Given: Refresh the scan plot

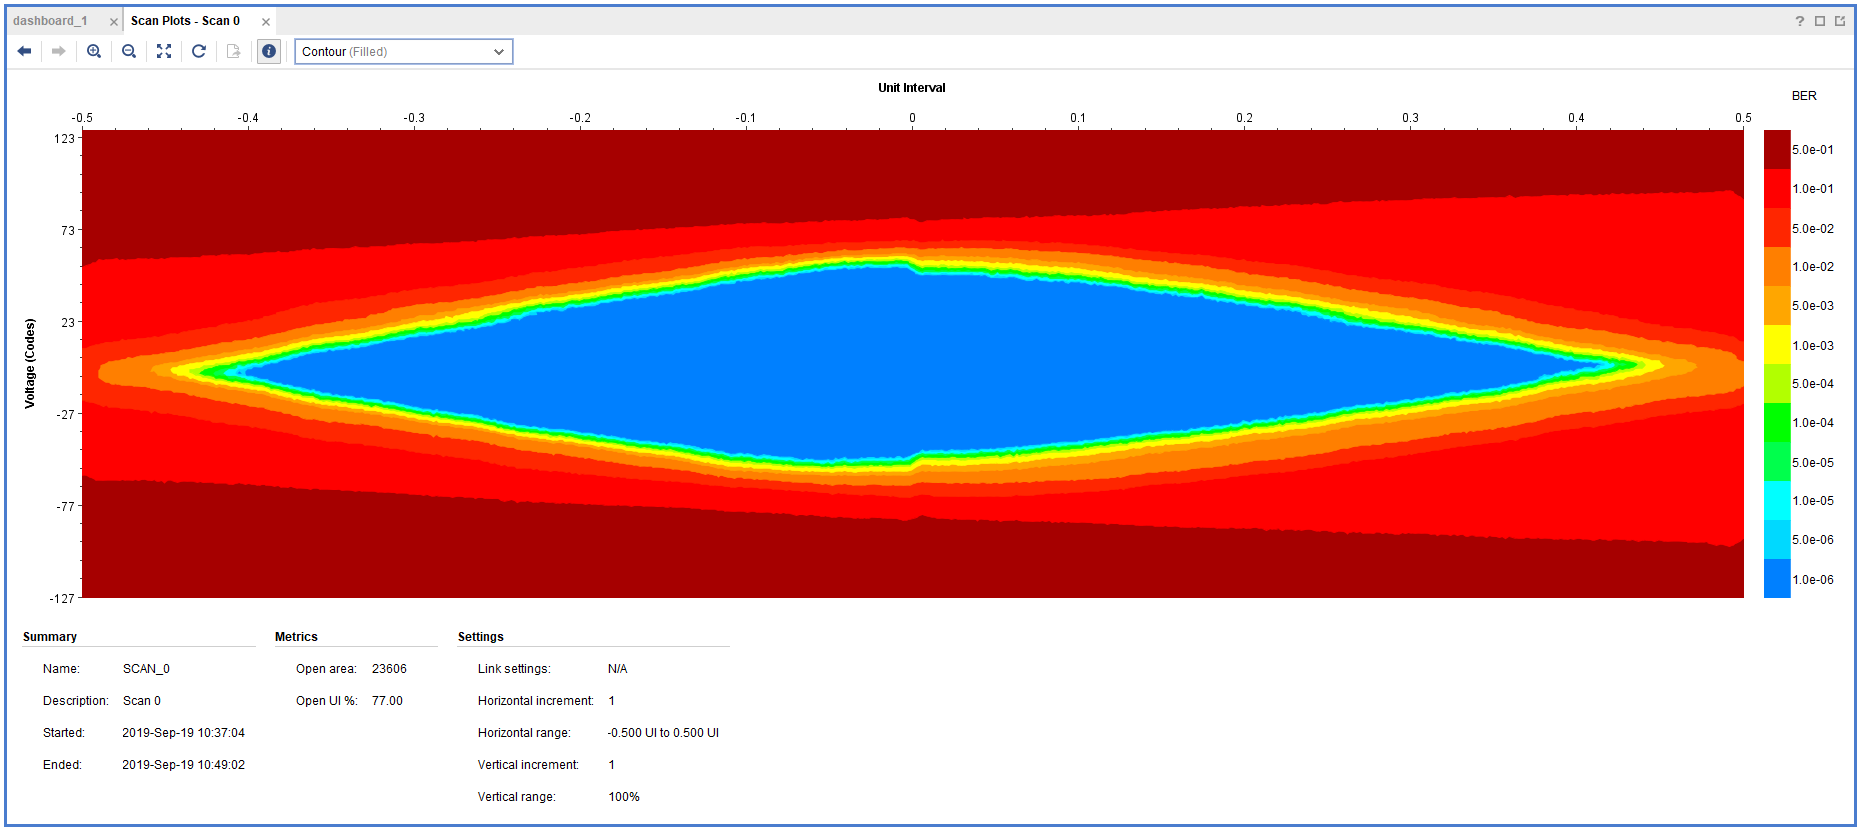Looking at the screenshot, I should pyautogui.click(x=199, y=51).
